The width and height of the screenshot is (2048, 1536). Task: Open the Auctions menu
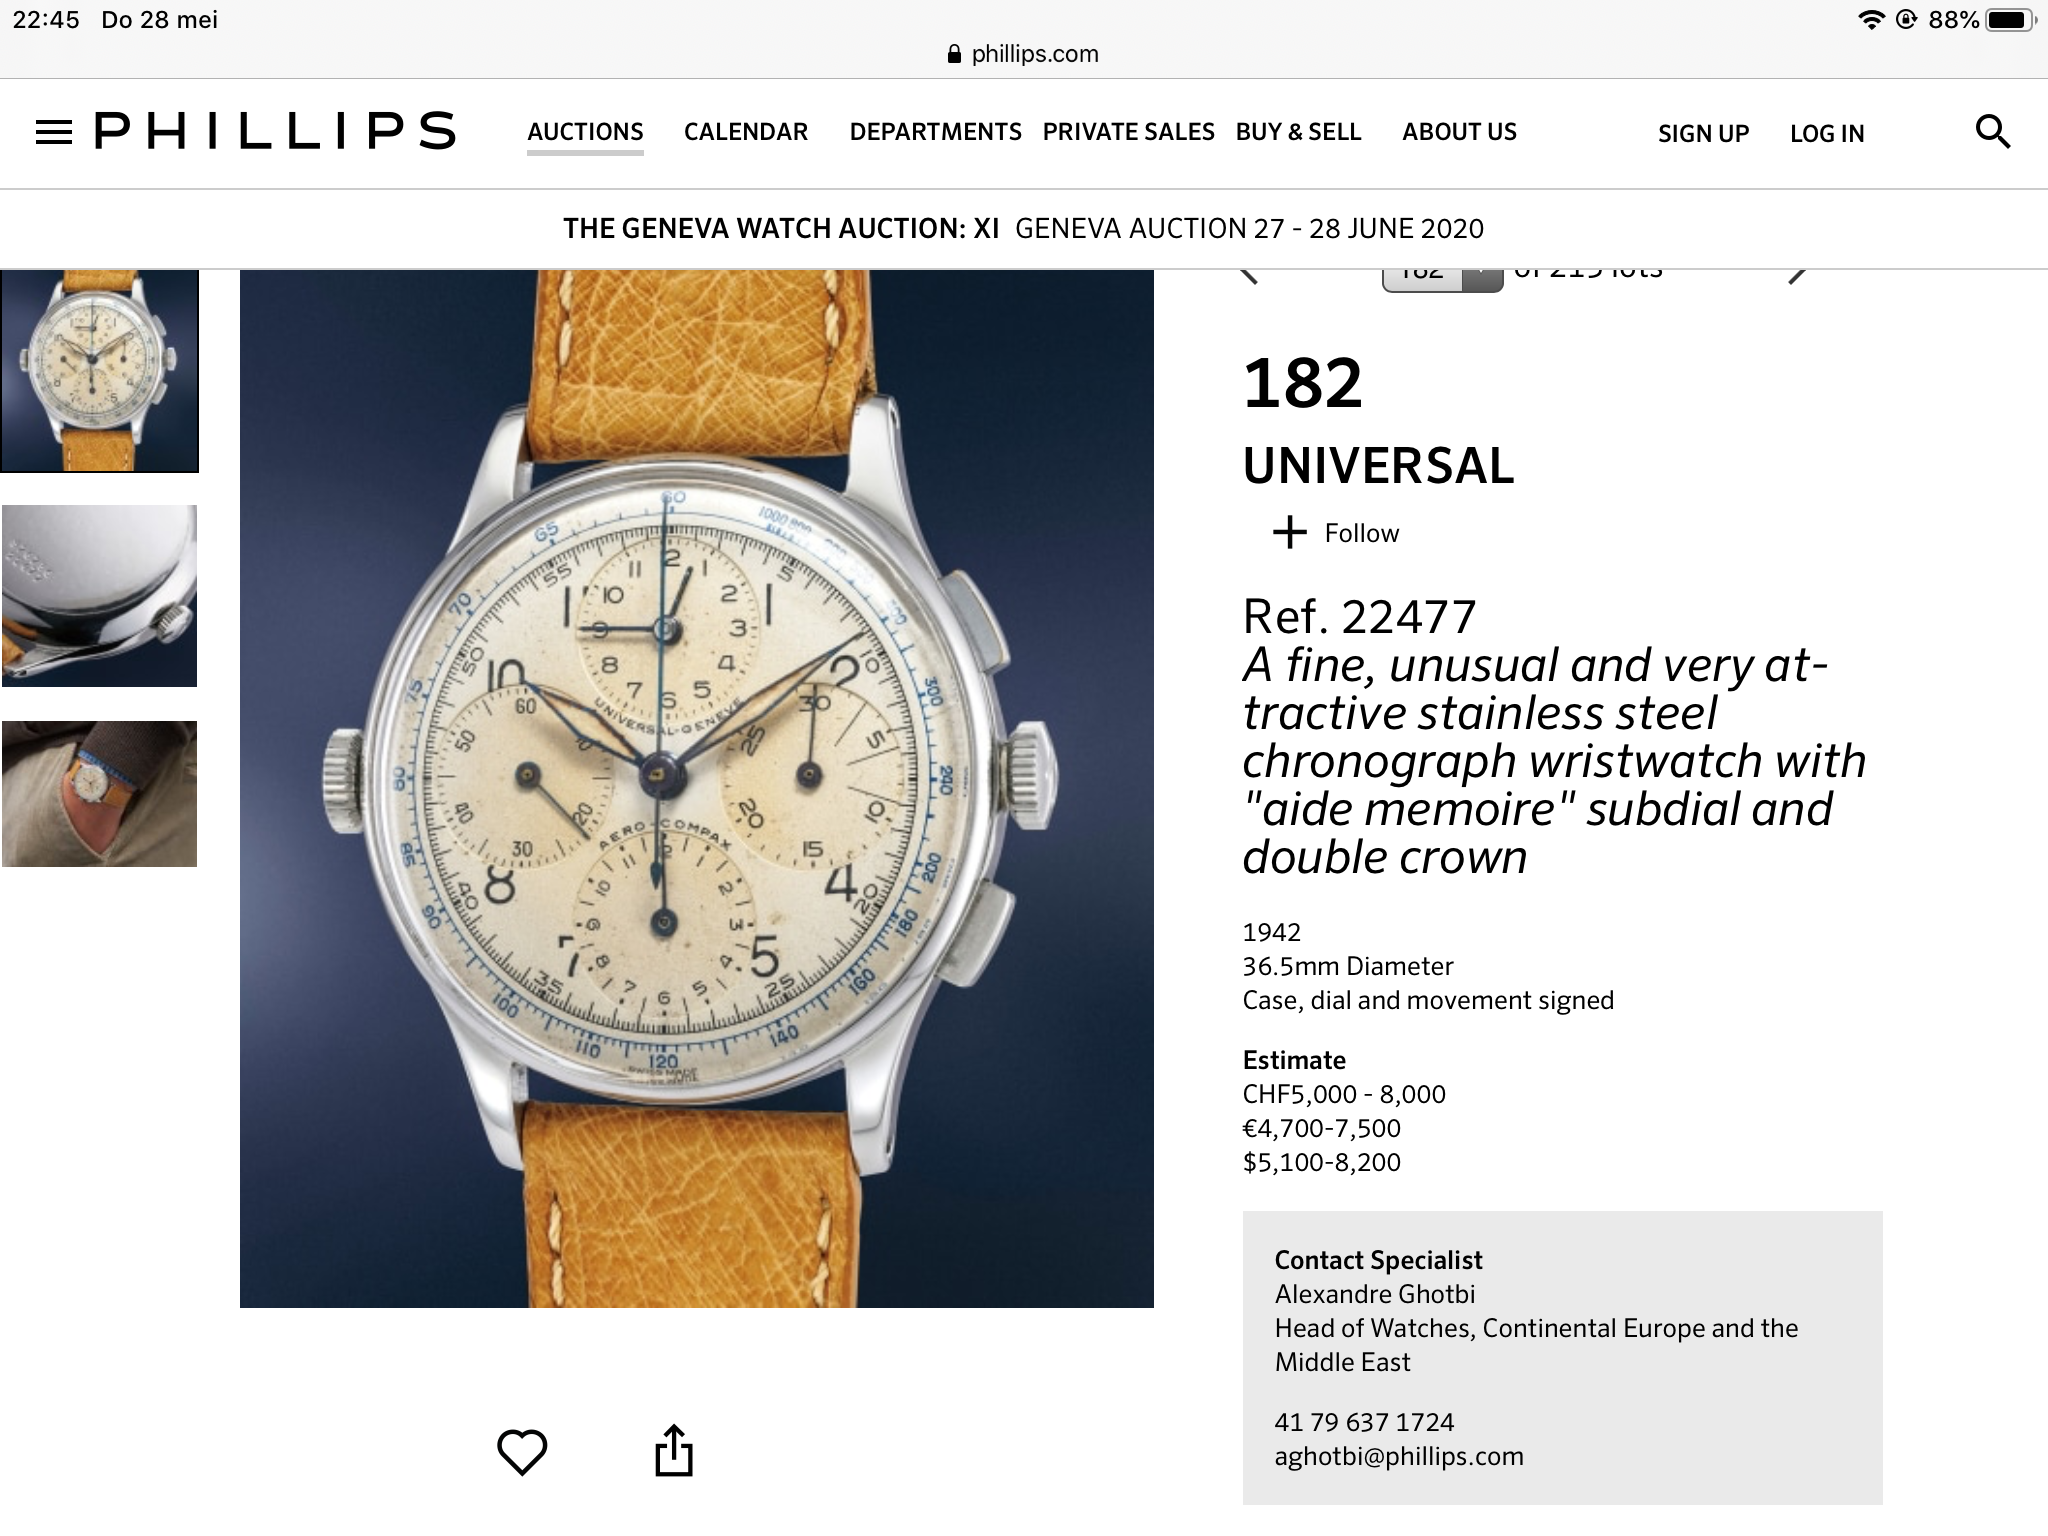coord(585,132)
